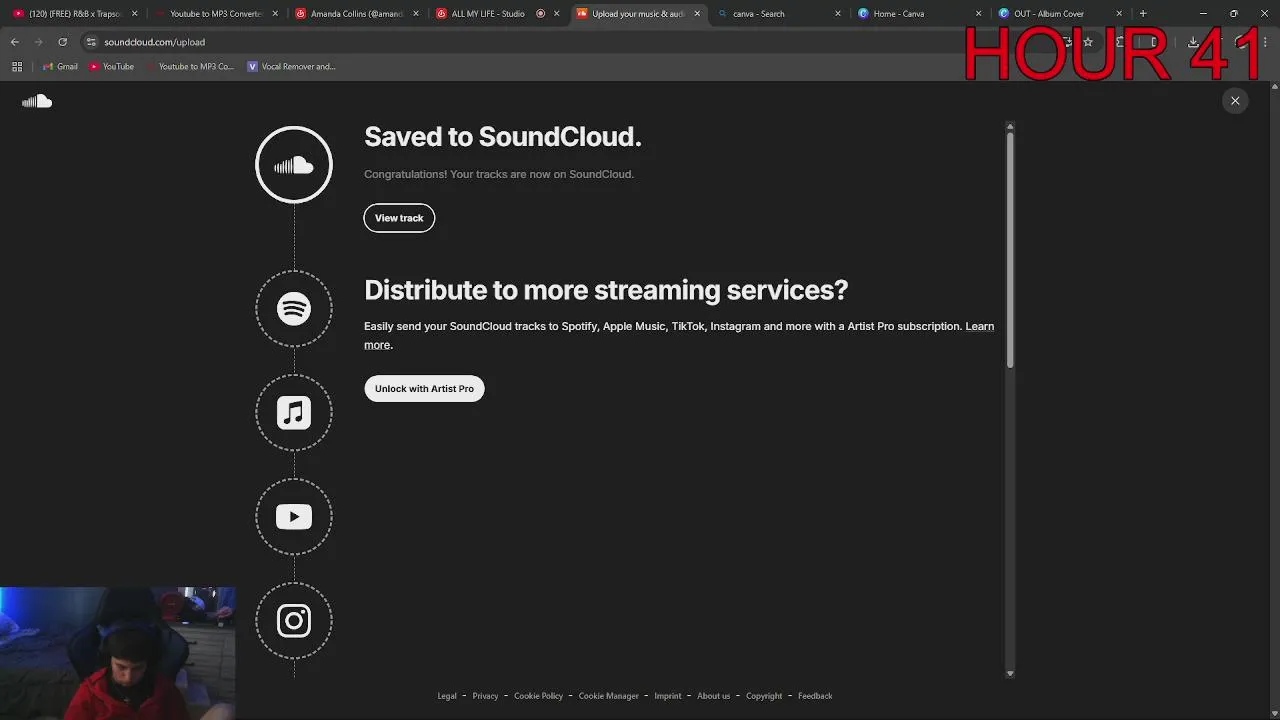1280x720 pixels.
Task: Close the Upload your music tab
Action: pos(697,14)
